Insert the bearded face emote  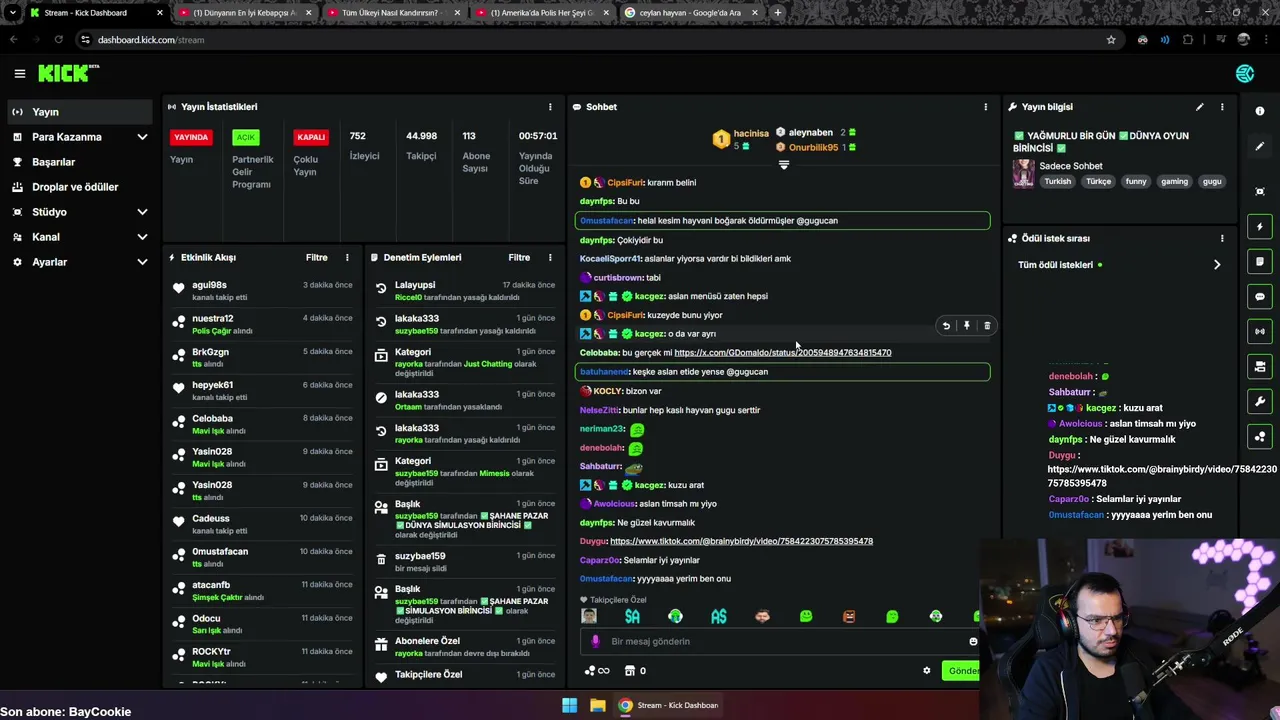pyautogui.click(x=762, y=617)
